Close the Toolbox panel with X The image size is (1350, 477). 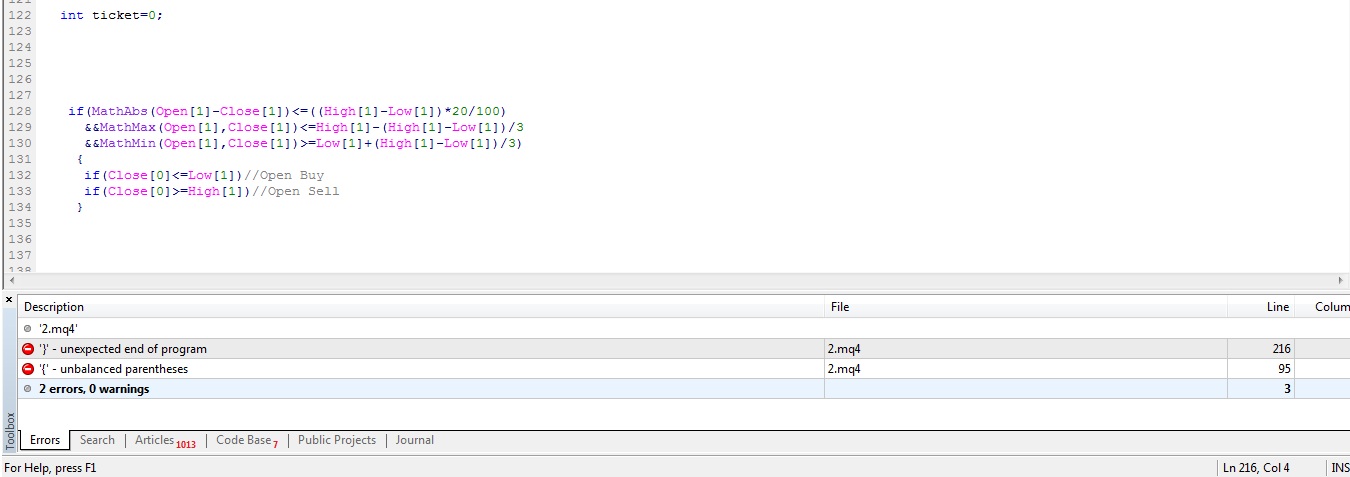(9, 300)
